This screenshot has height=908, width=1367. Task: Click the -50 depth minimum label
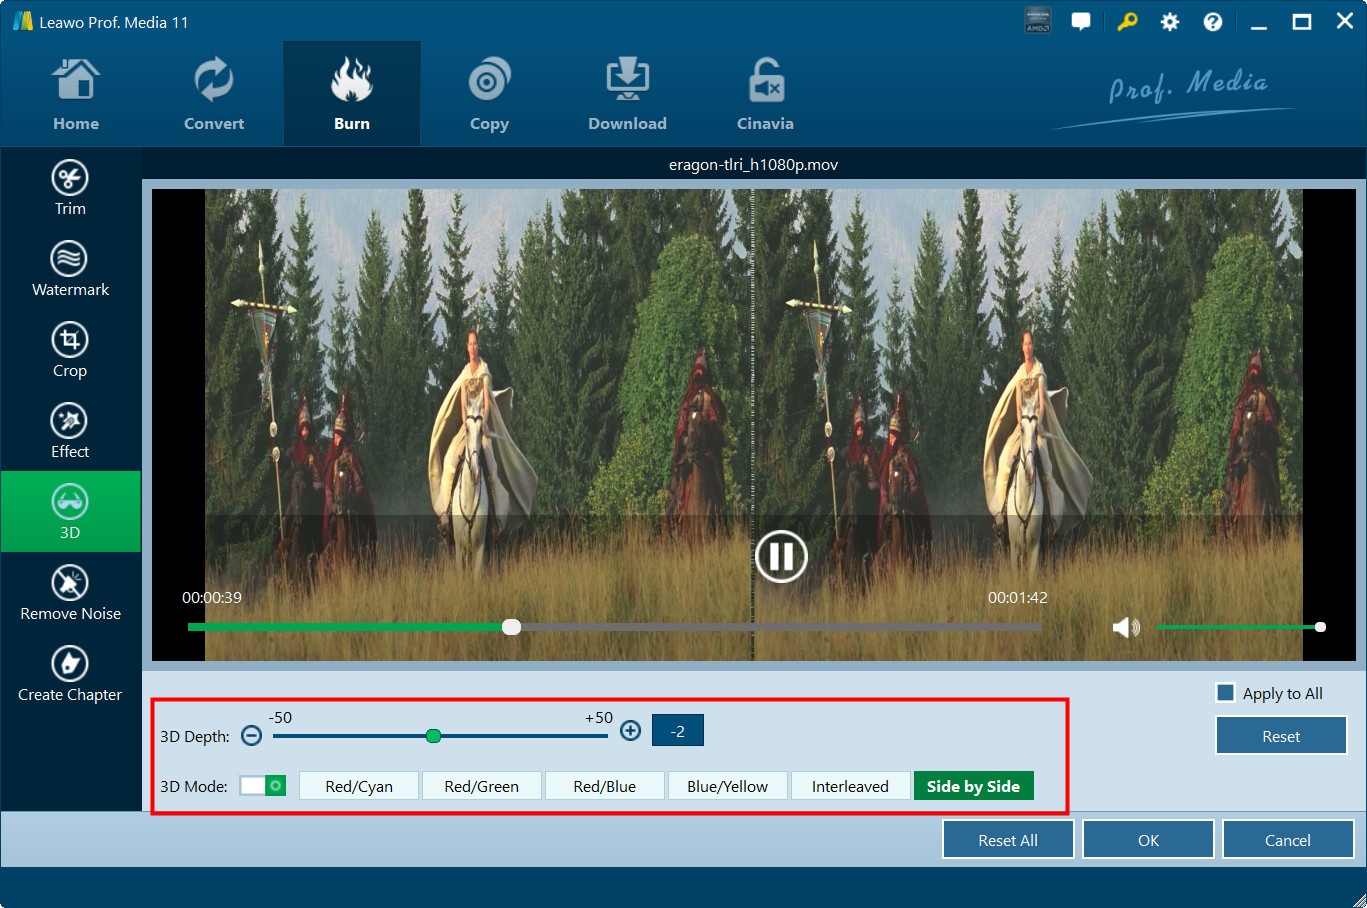(280, 717)
